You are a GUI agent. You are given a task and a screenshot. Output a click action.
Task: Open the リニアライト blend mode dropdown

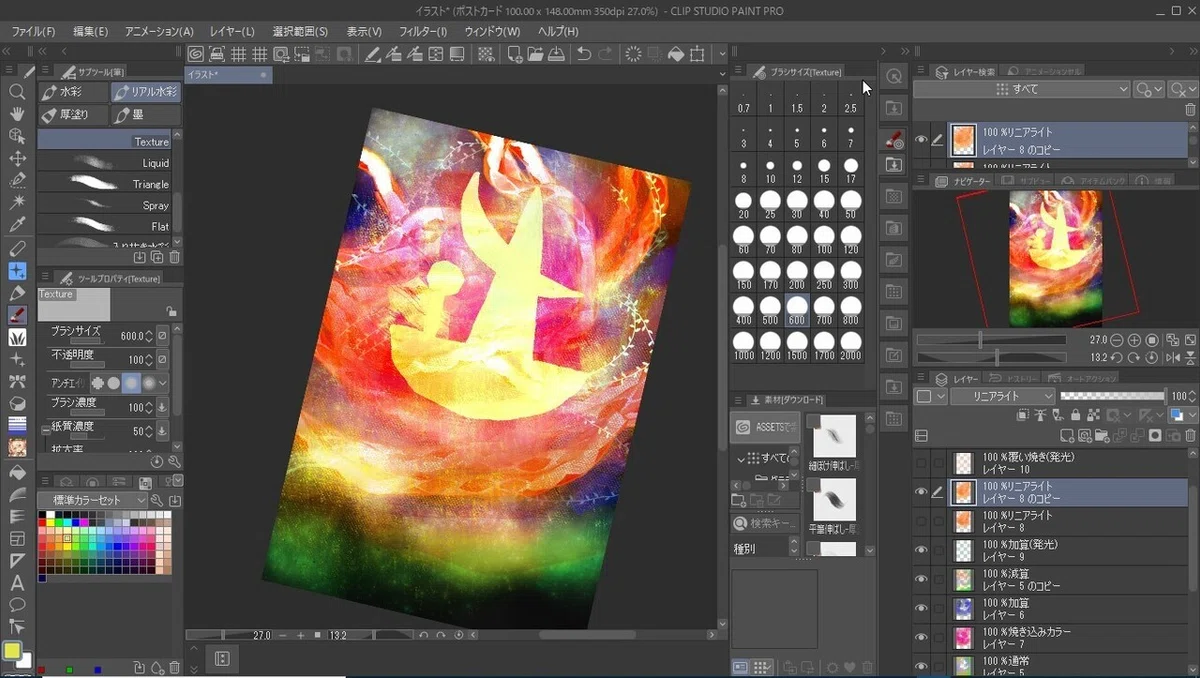click(x=1002, y=397)
